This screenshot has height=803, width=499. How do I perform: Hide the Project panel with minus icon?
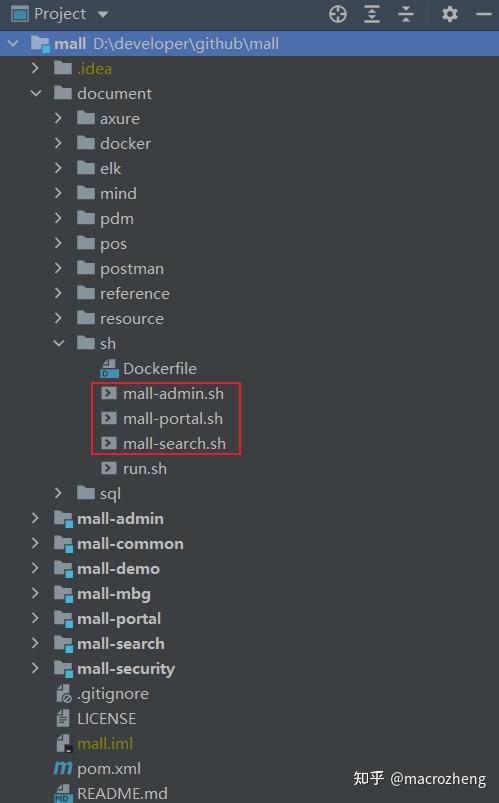pyautogui.click(x=484, y=14)
